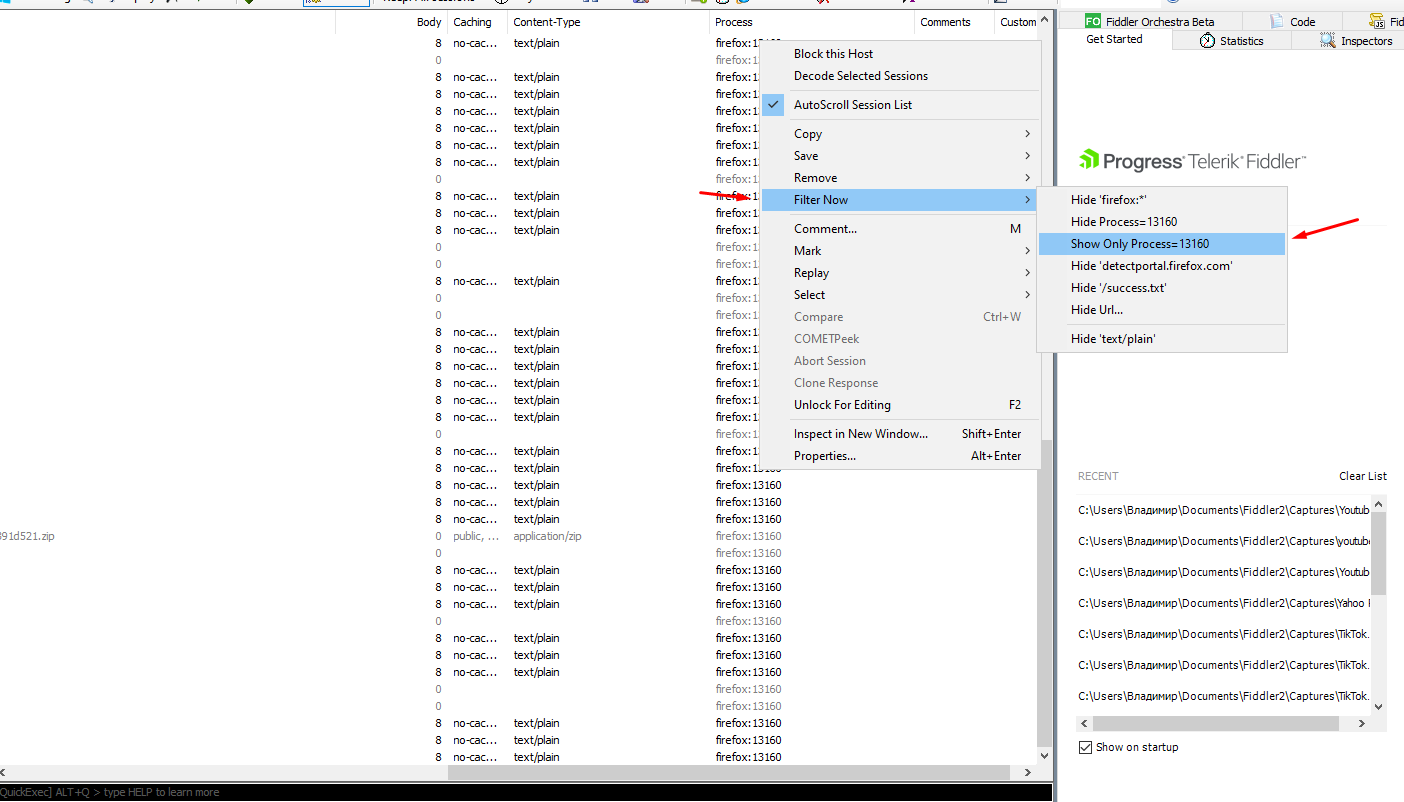The image size is (1404, 802).
Task: Toggle the AutoScroll Session List checkmark
Action: 773,105
